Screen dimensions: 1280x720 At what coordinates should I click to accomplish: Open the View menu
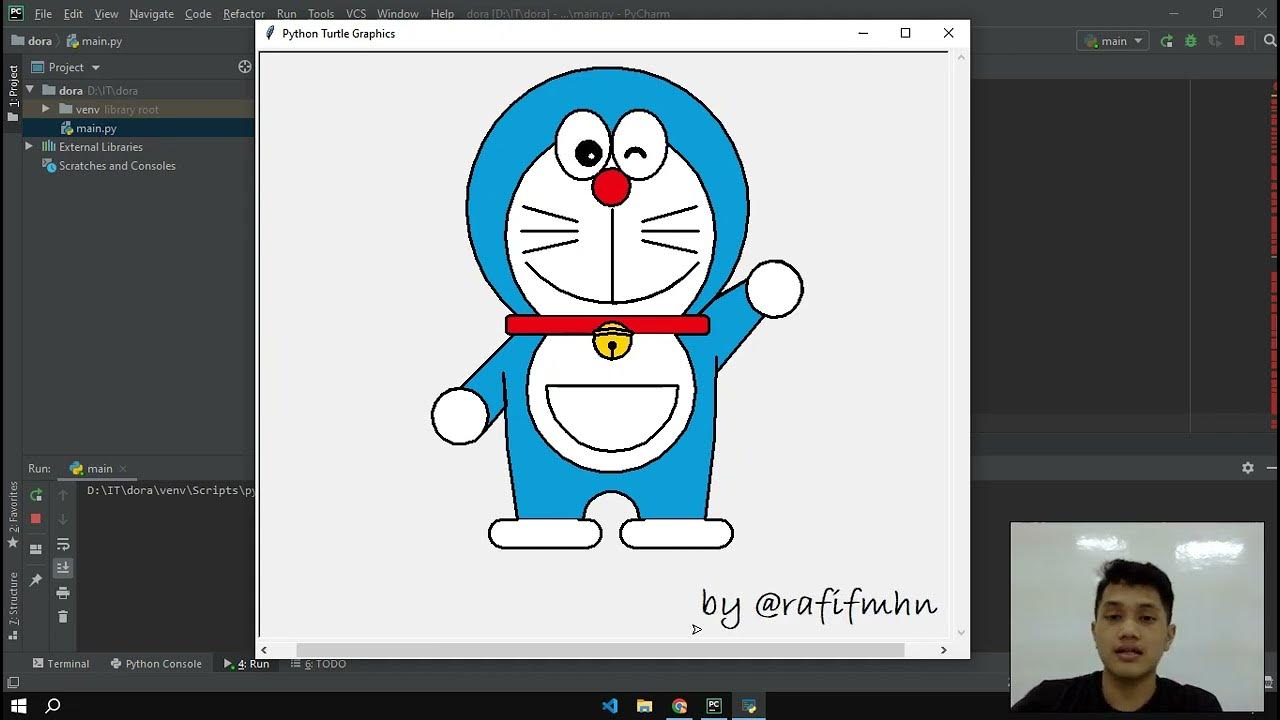(106, 14)
